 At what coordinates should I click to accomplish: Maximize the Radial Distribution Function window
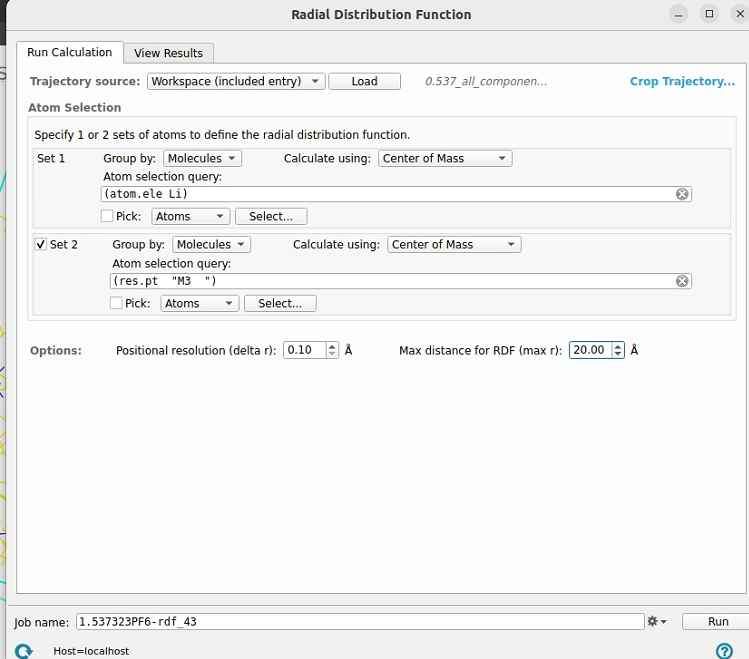[x=709, y=14]
